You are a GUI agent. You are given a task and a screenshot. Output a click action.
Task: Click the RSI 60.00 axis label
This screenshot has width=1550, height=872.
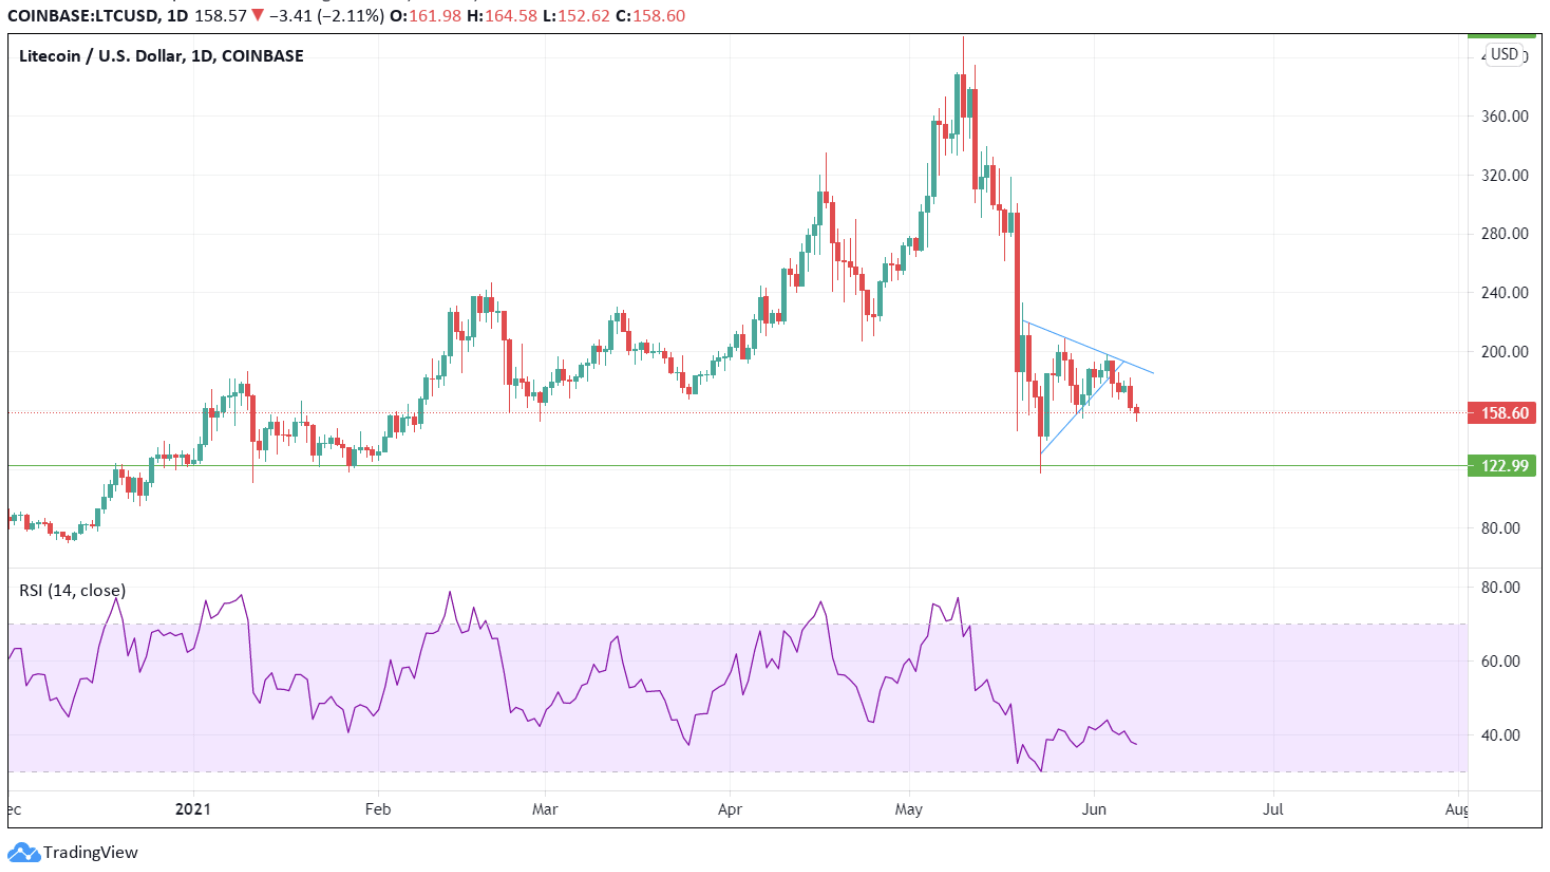(1501, 661)
